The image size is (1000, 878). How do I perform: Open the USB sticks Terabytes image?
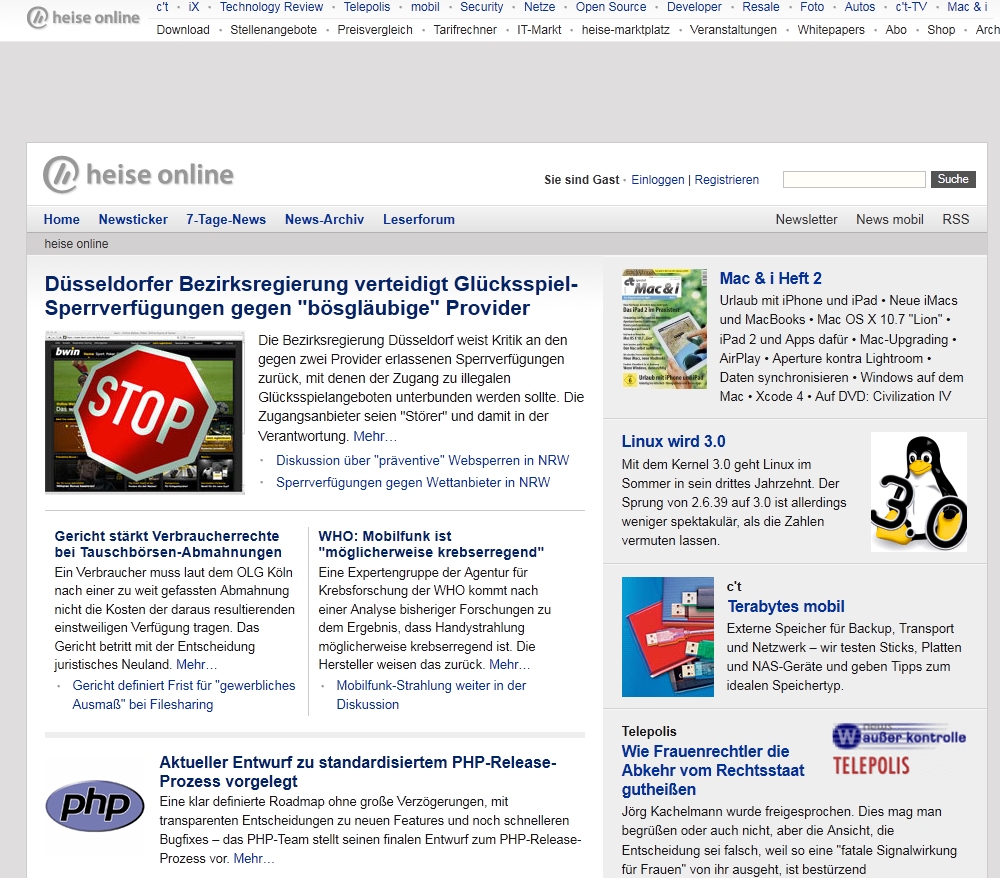(x=667, y=637)
